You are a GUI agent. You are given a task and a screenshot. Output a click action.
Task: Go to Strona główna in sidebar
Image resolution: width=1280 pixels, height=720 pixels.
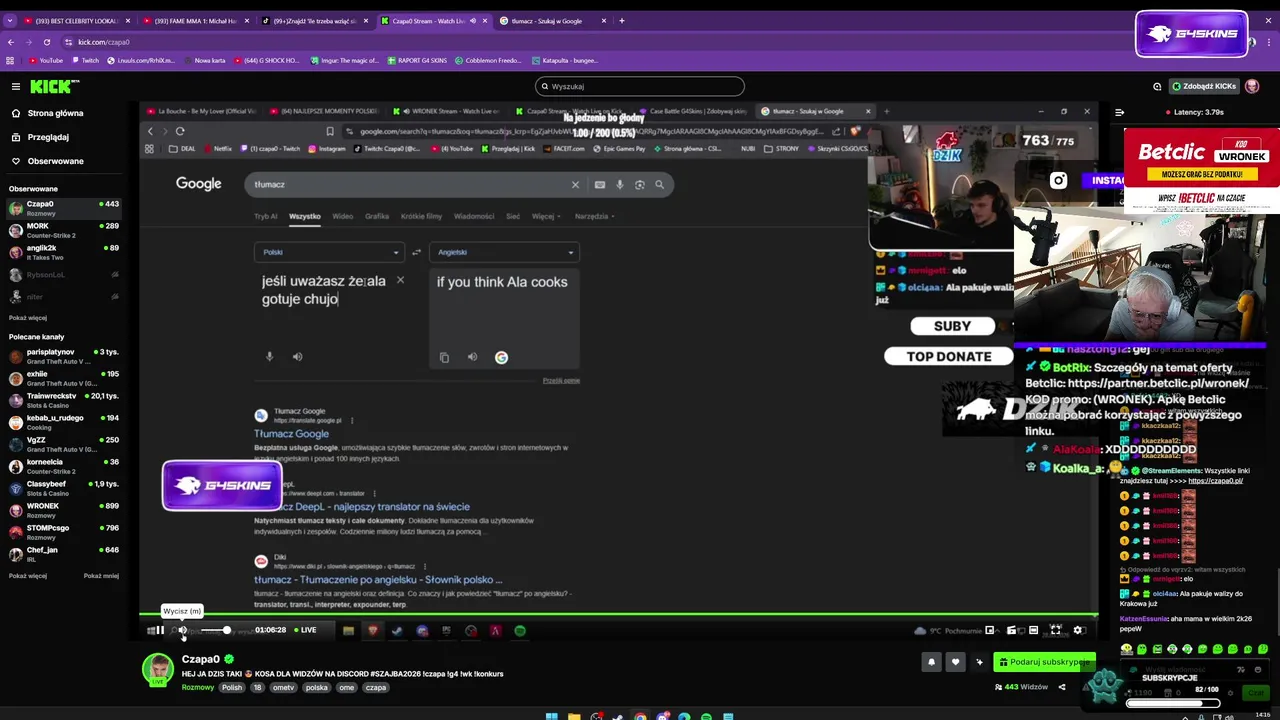55,113
